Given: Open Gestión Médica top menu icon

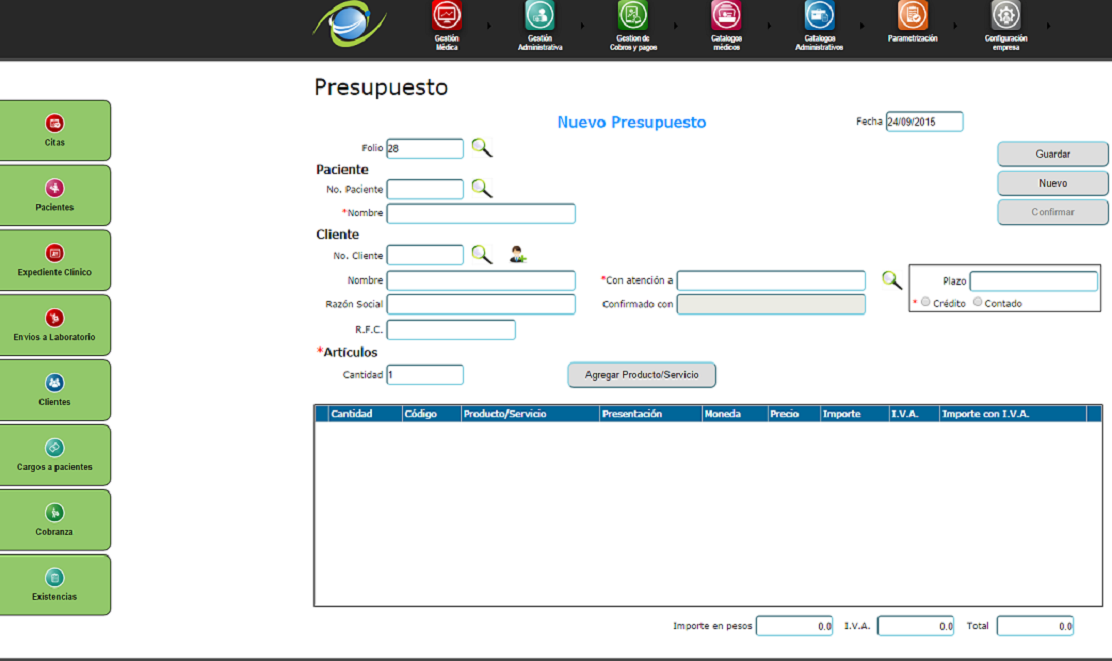Looking at the screenshot, I should pyautogui.click(x=446, y=16).
